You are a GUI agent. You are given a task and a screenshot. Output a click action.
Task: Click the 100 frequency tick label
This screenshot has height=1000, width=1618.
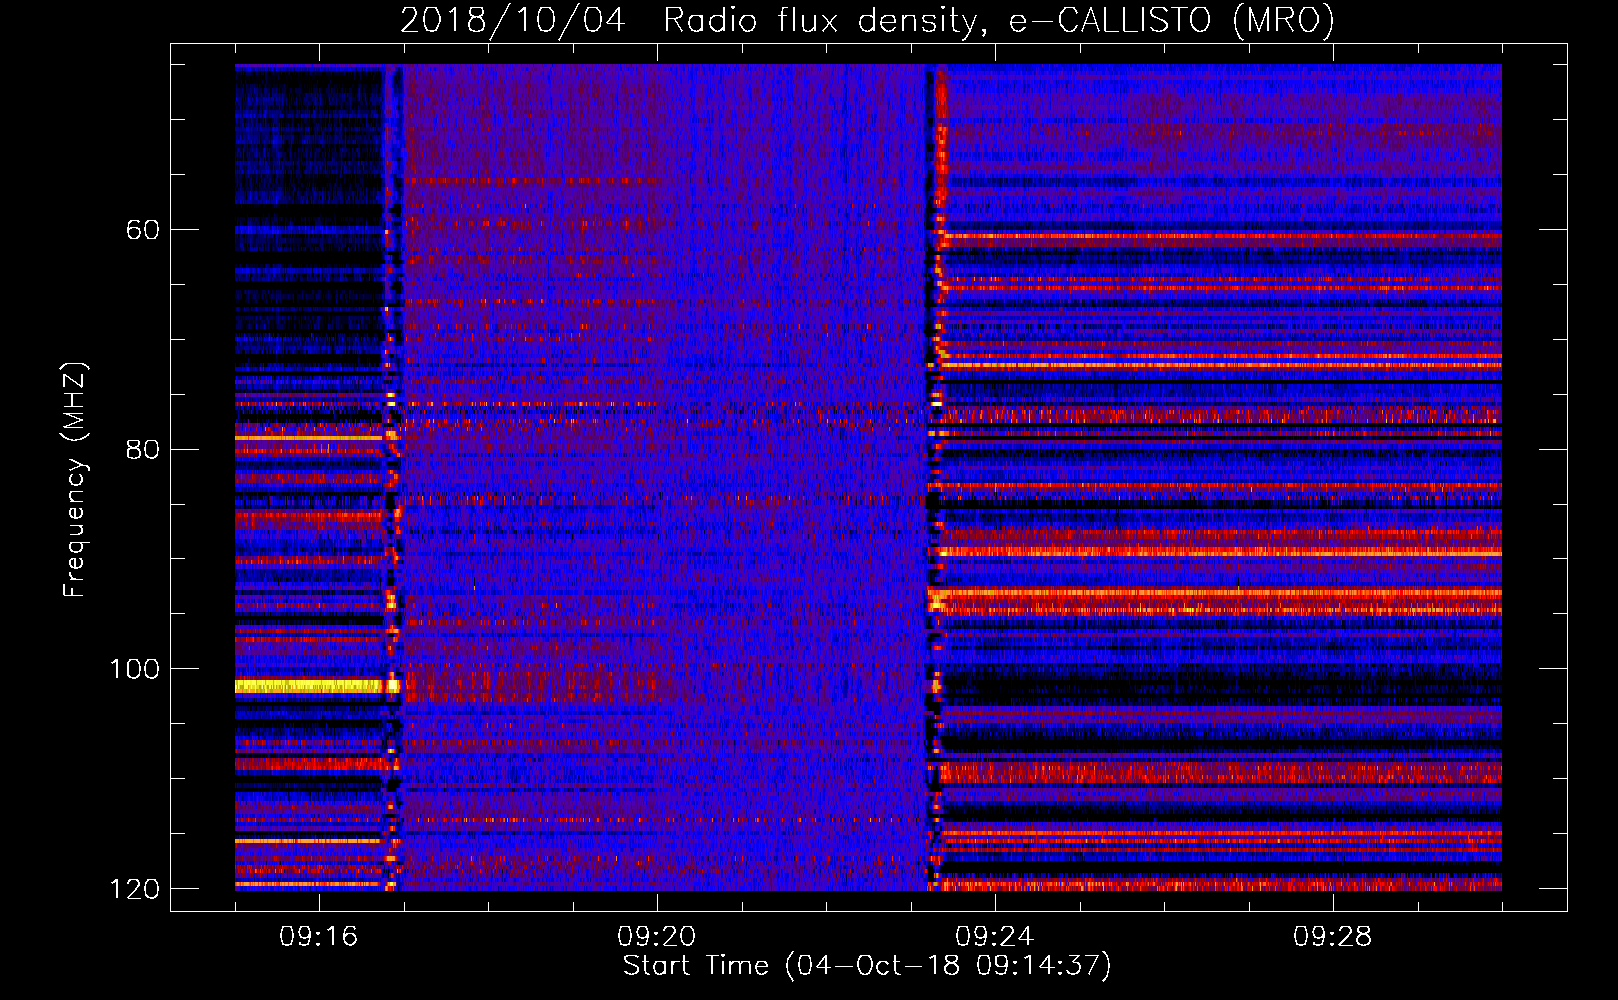134,669
